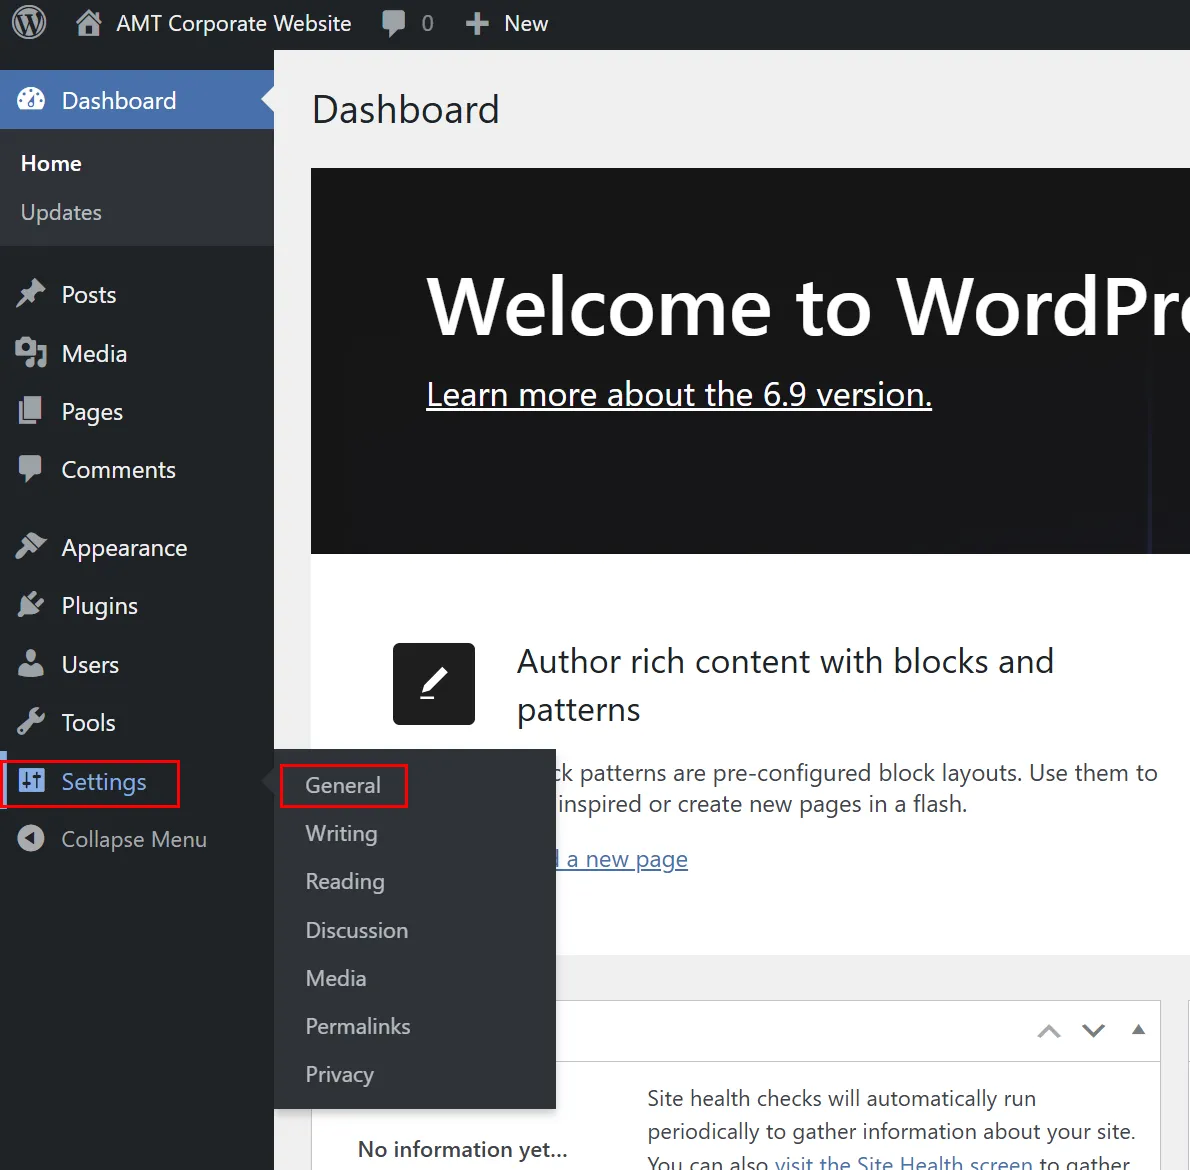Move widget panel up with chevron
Viewport: 1190px width, 1170px height.
(1049, 1031)
